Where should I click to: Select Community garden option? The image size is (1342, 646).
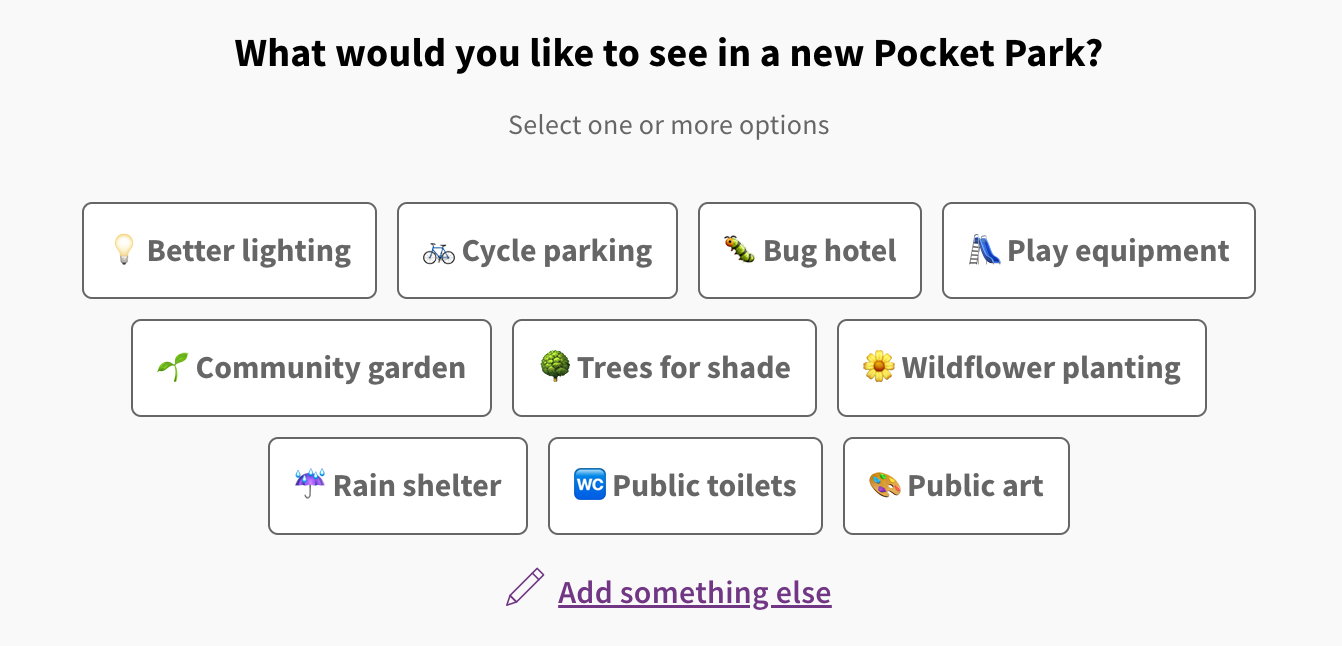pos(311,368)
